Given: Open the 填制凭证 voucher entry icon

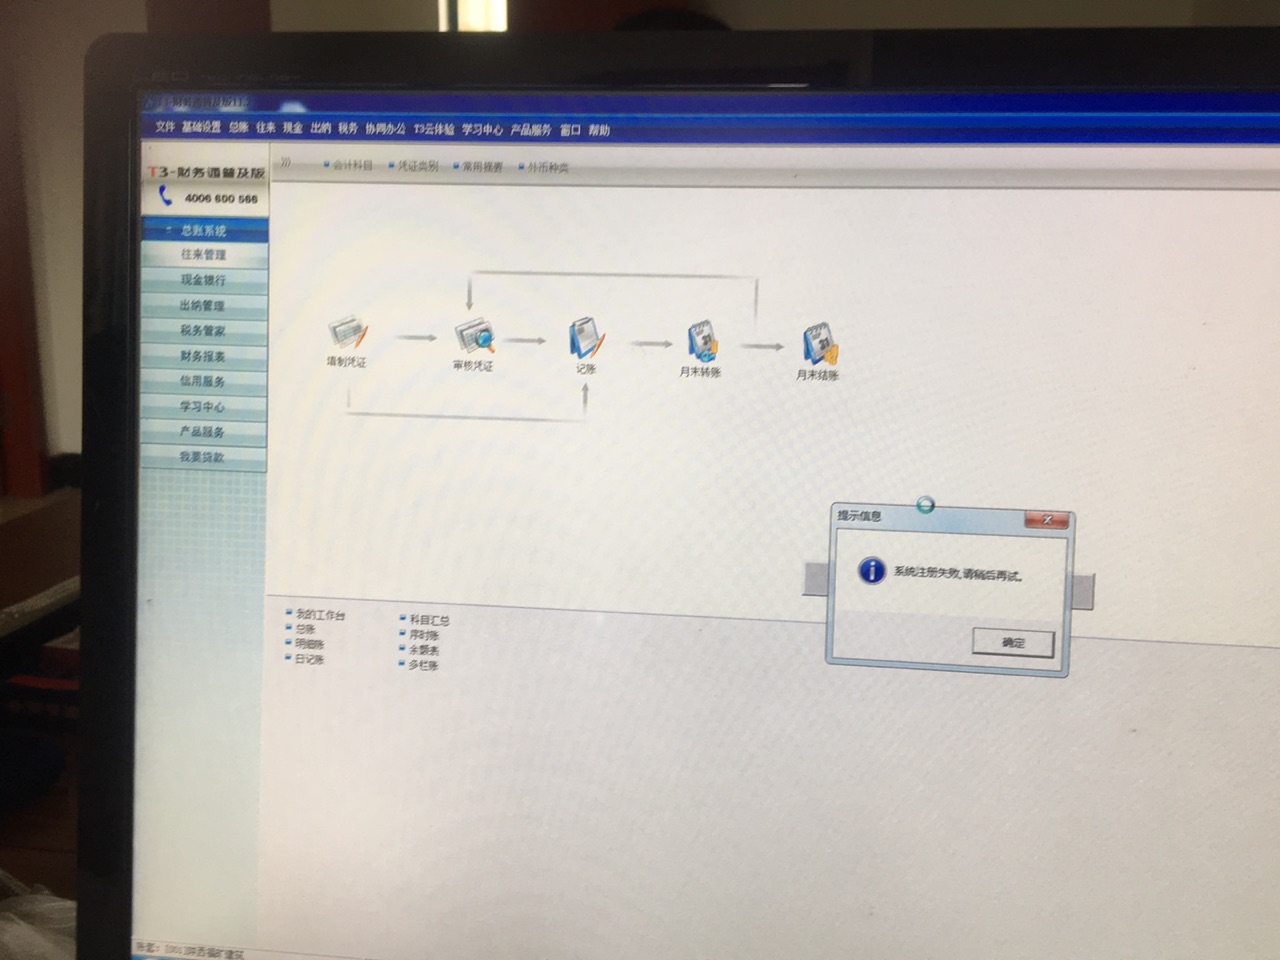Looking at the screenshot, I should 347,333.
